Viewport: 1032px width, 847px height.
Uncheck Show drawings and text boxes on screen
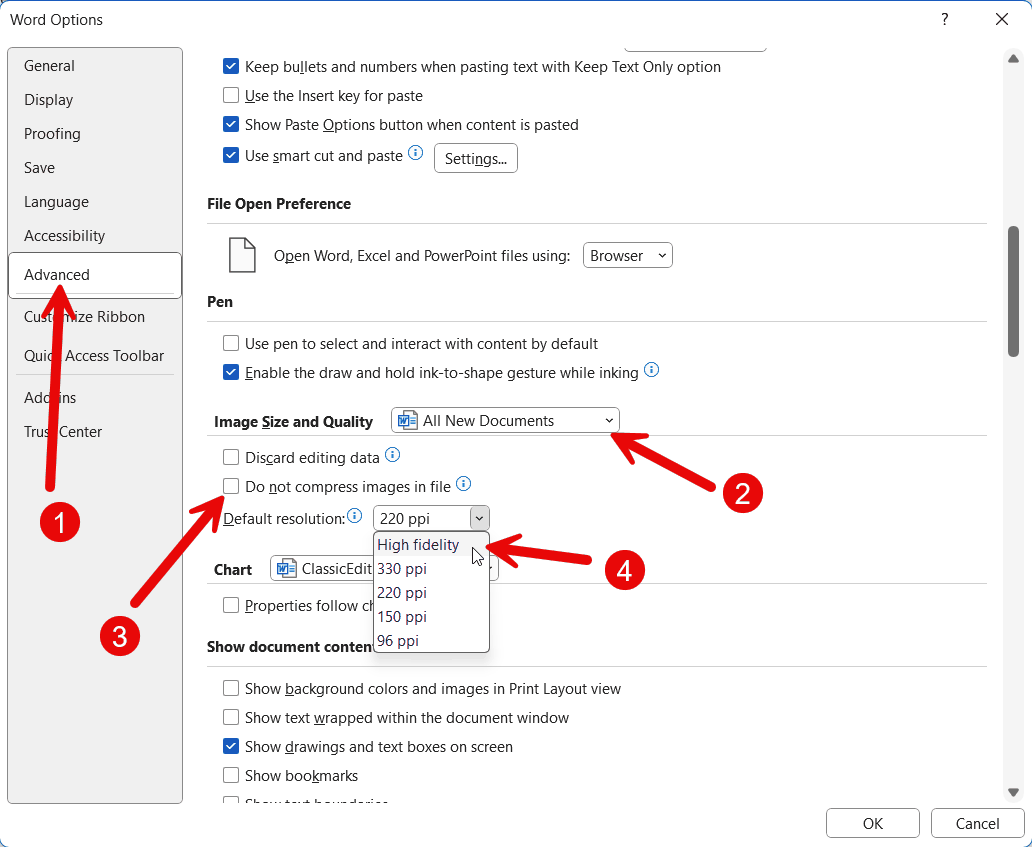[230, 746]
